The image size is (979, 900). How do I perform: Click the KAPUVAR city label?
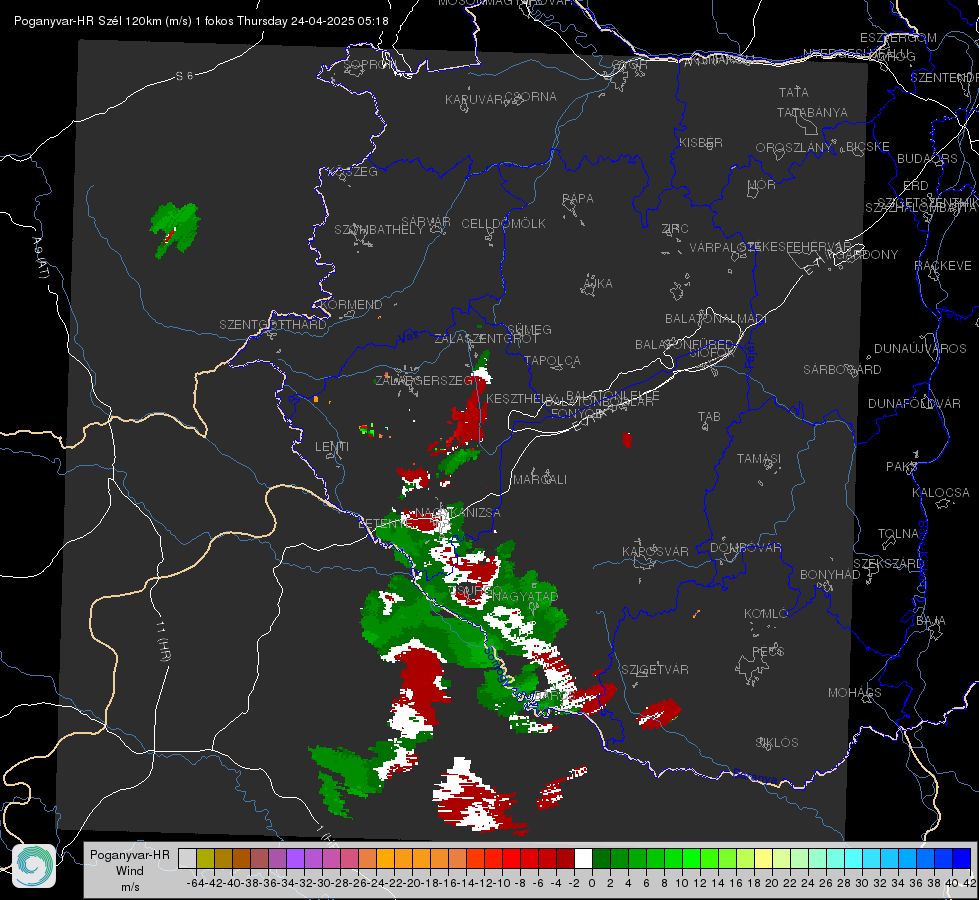pos(474,100)
